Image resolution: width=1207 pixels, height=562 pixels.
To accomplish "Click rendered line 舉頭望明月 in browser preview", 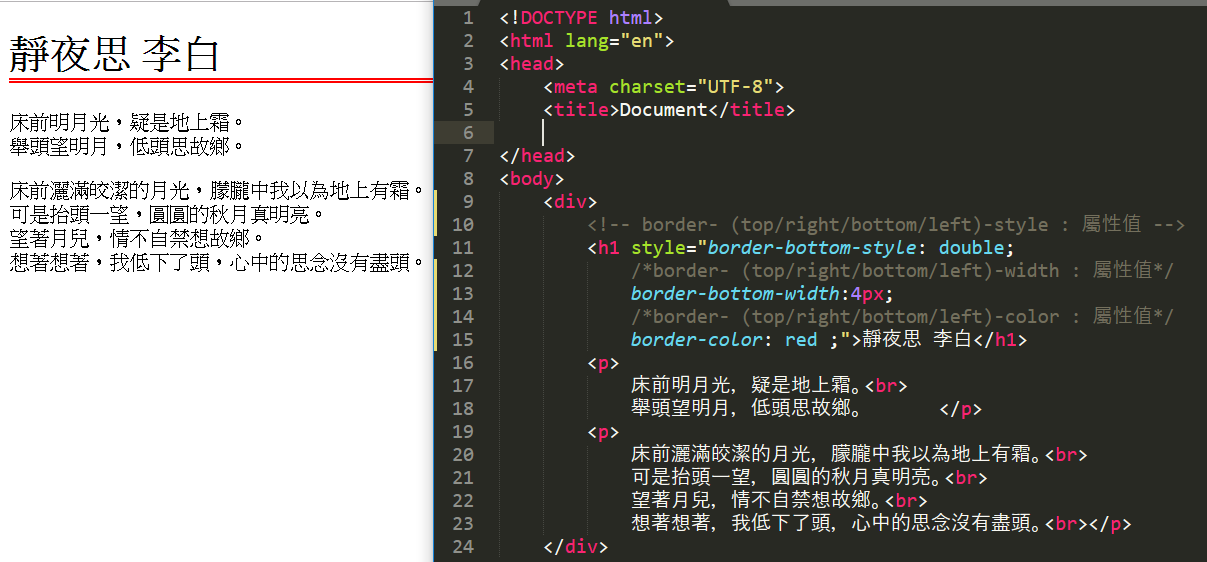I will click(x=127, y=146).
